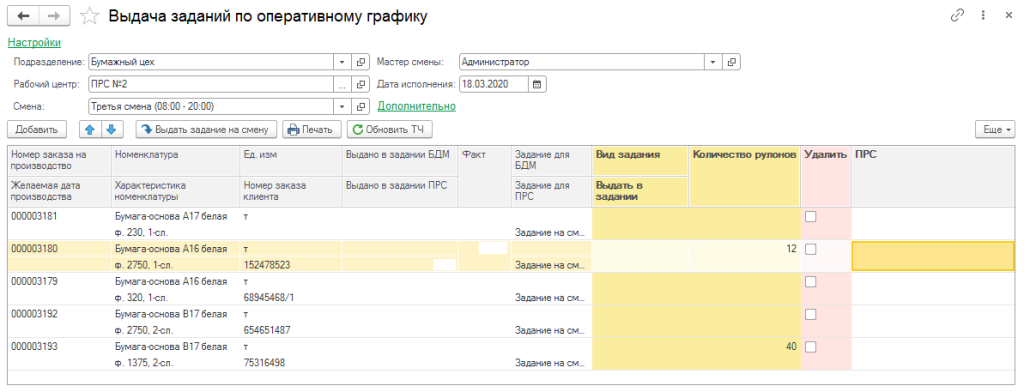Move selected row up with blue arrow
Screen dimensions: 1024x392
coord(89,129)
